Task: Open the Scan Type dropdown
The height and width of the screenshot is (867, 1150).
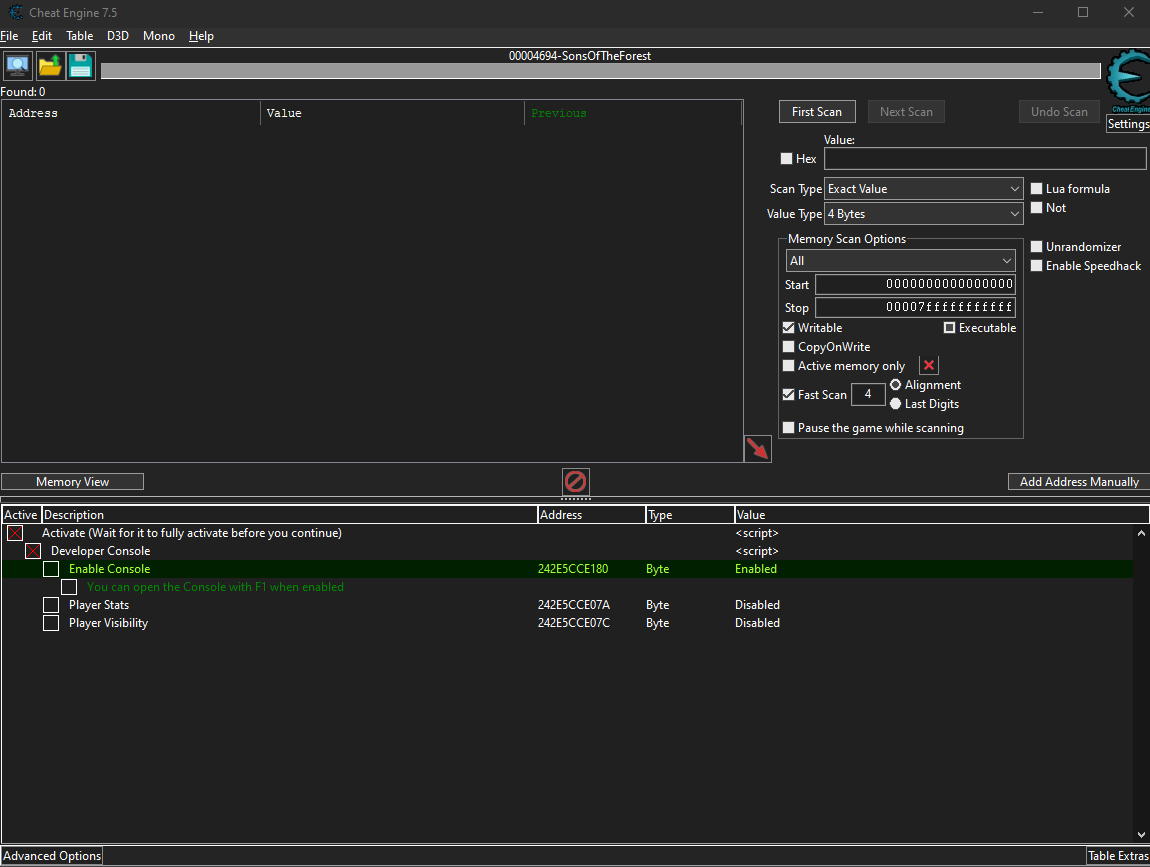Action: [923, 189]
